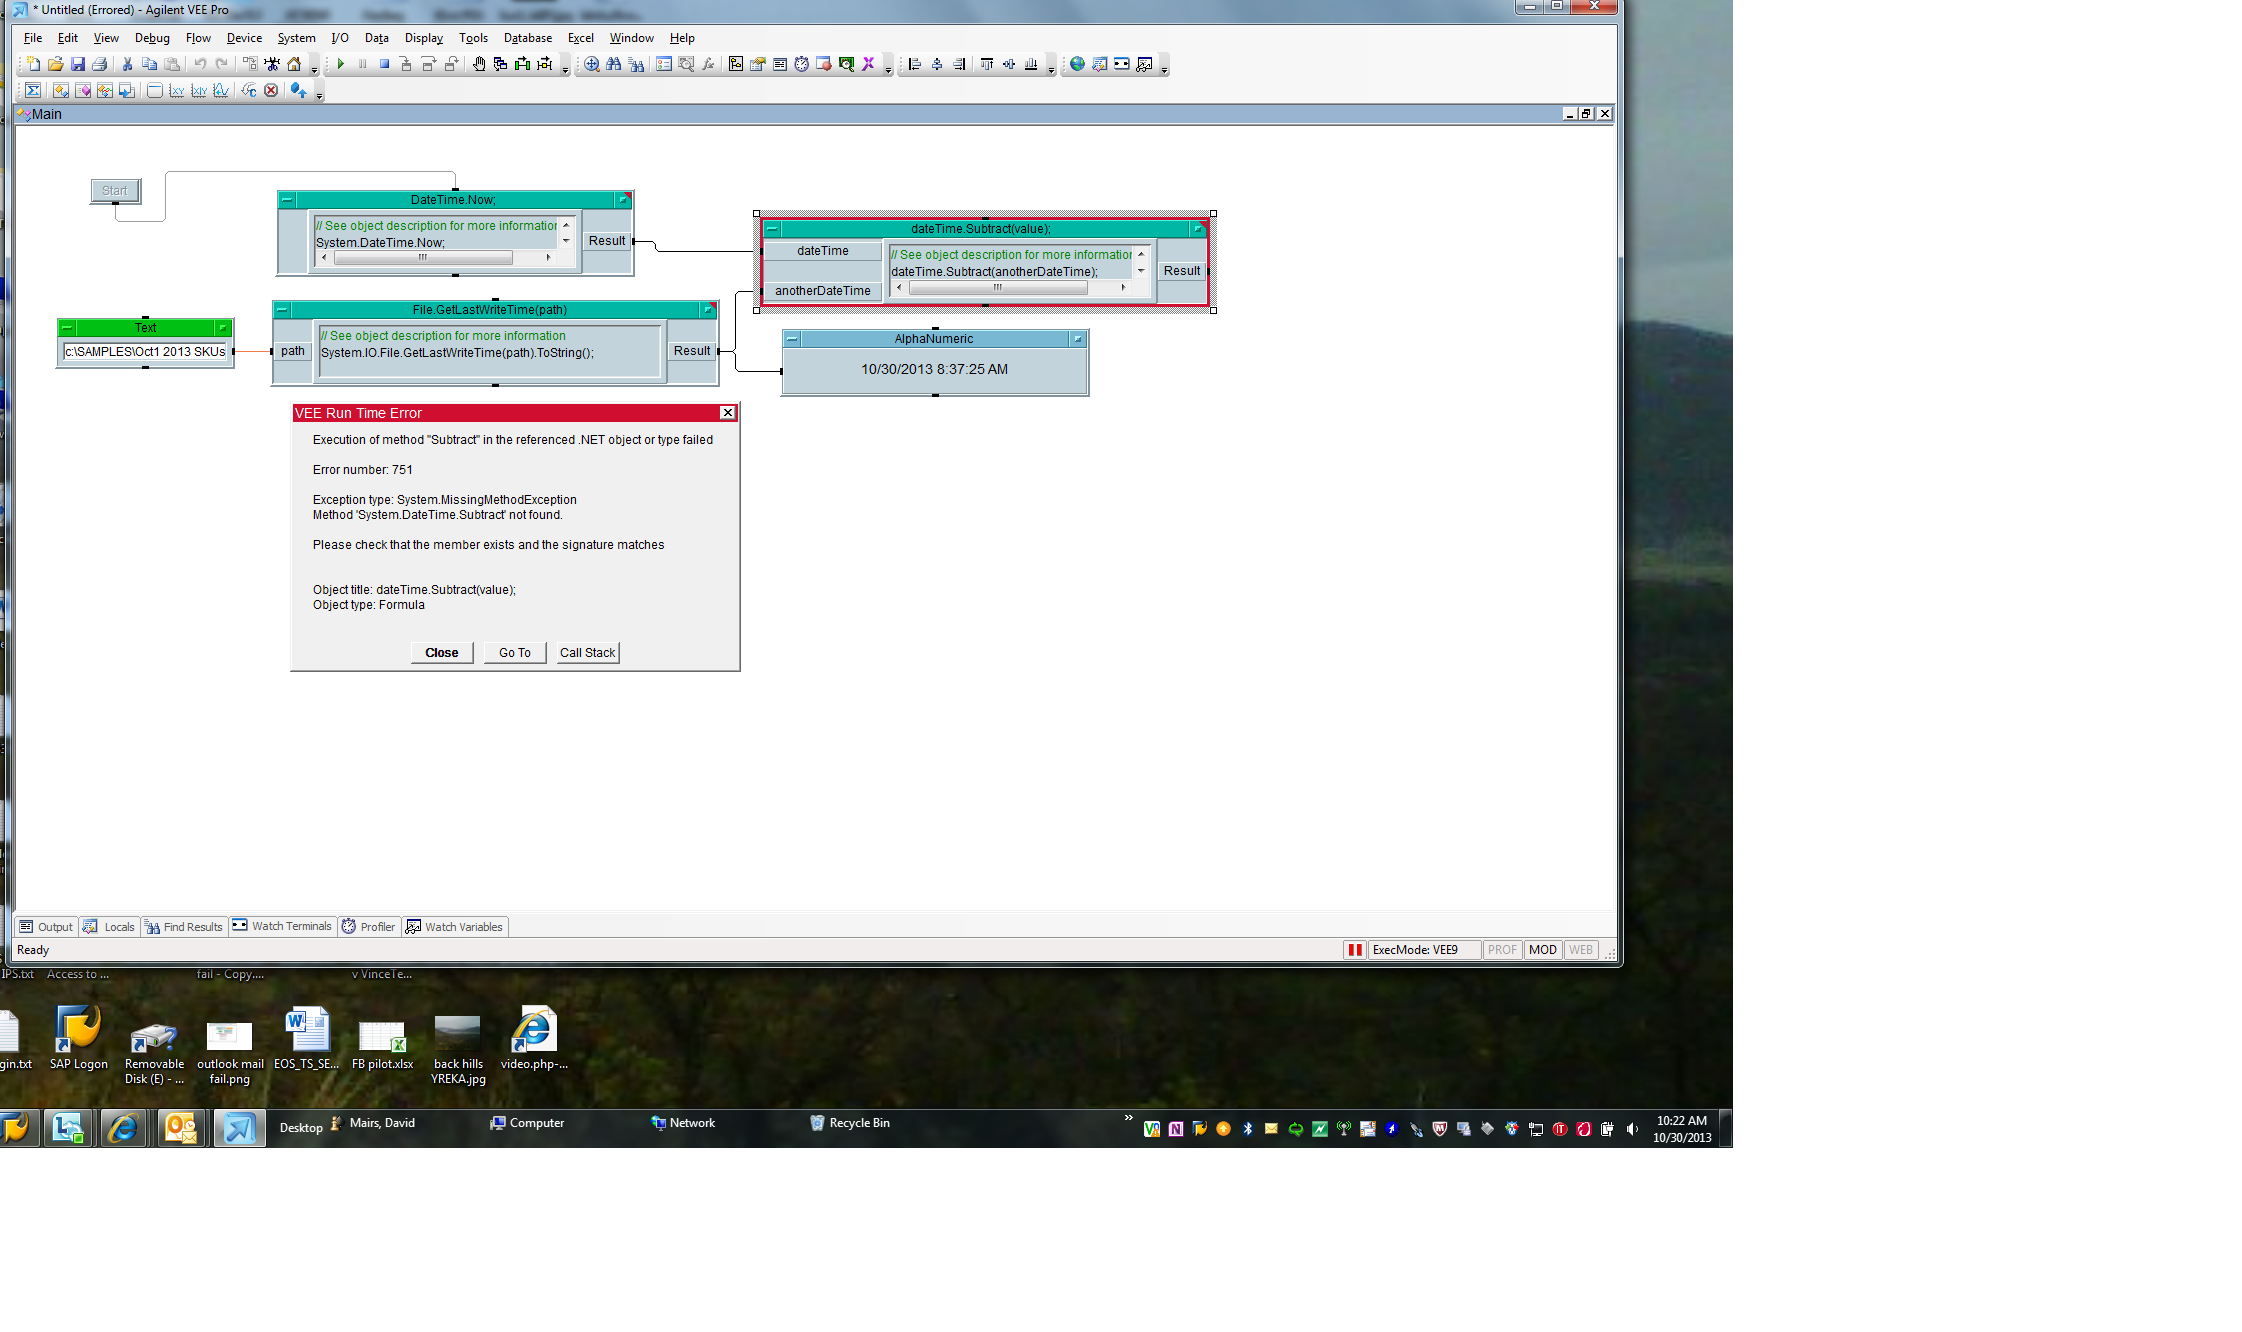Open AlphaNumeric object menu button
Image resolution: width=2242 pixels, height=1332 pixels.
(792, 339)
